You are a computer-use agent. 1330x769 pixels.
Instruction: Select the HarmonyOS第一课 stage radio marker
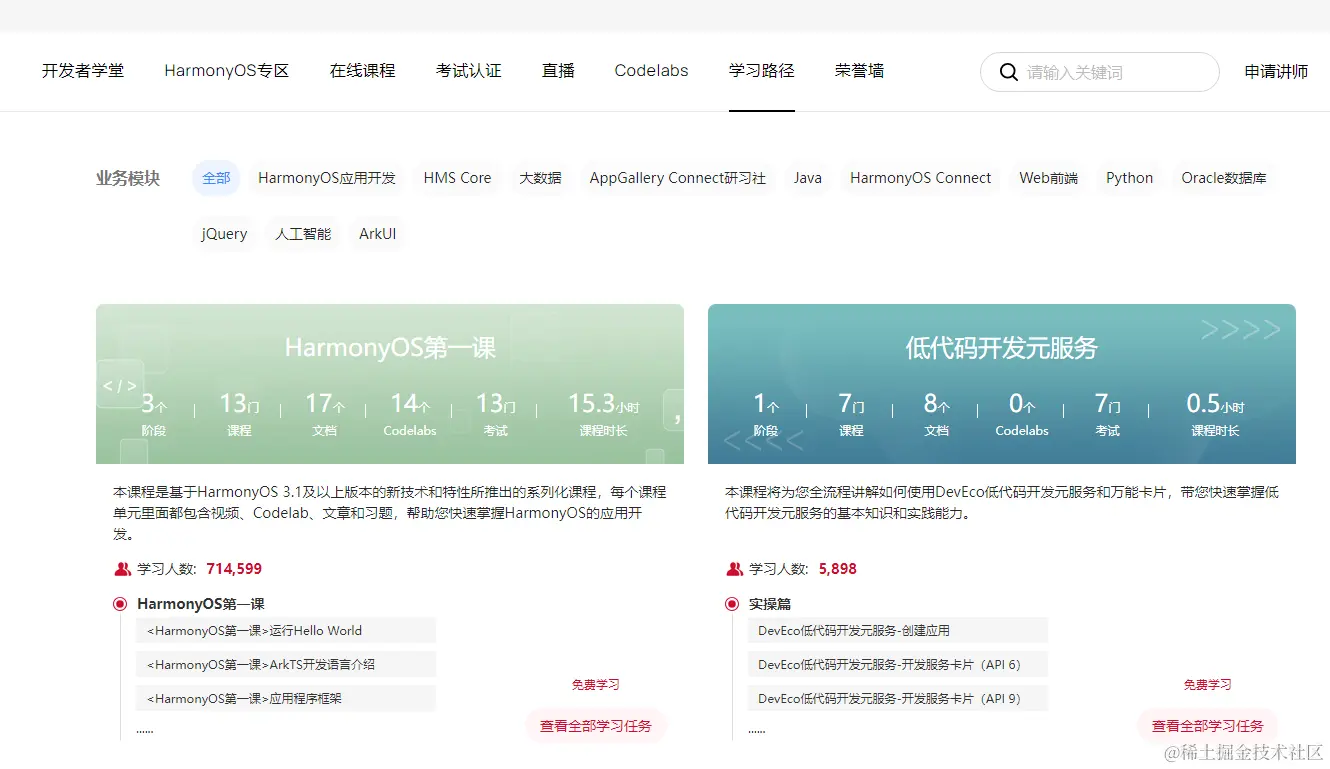tap(120, 604)
